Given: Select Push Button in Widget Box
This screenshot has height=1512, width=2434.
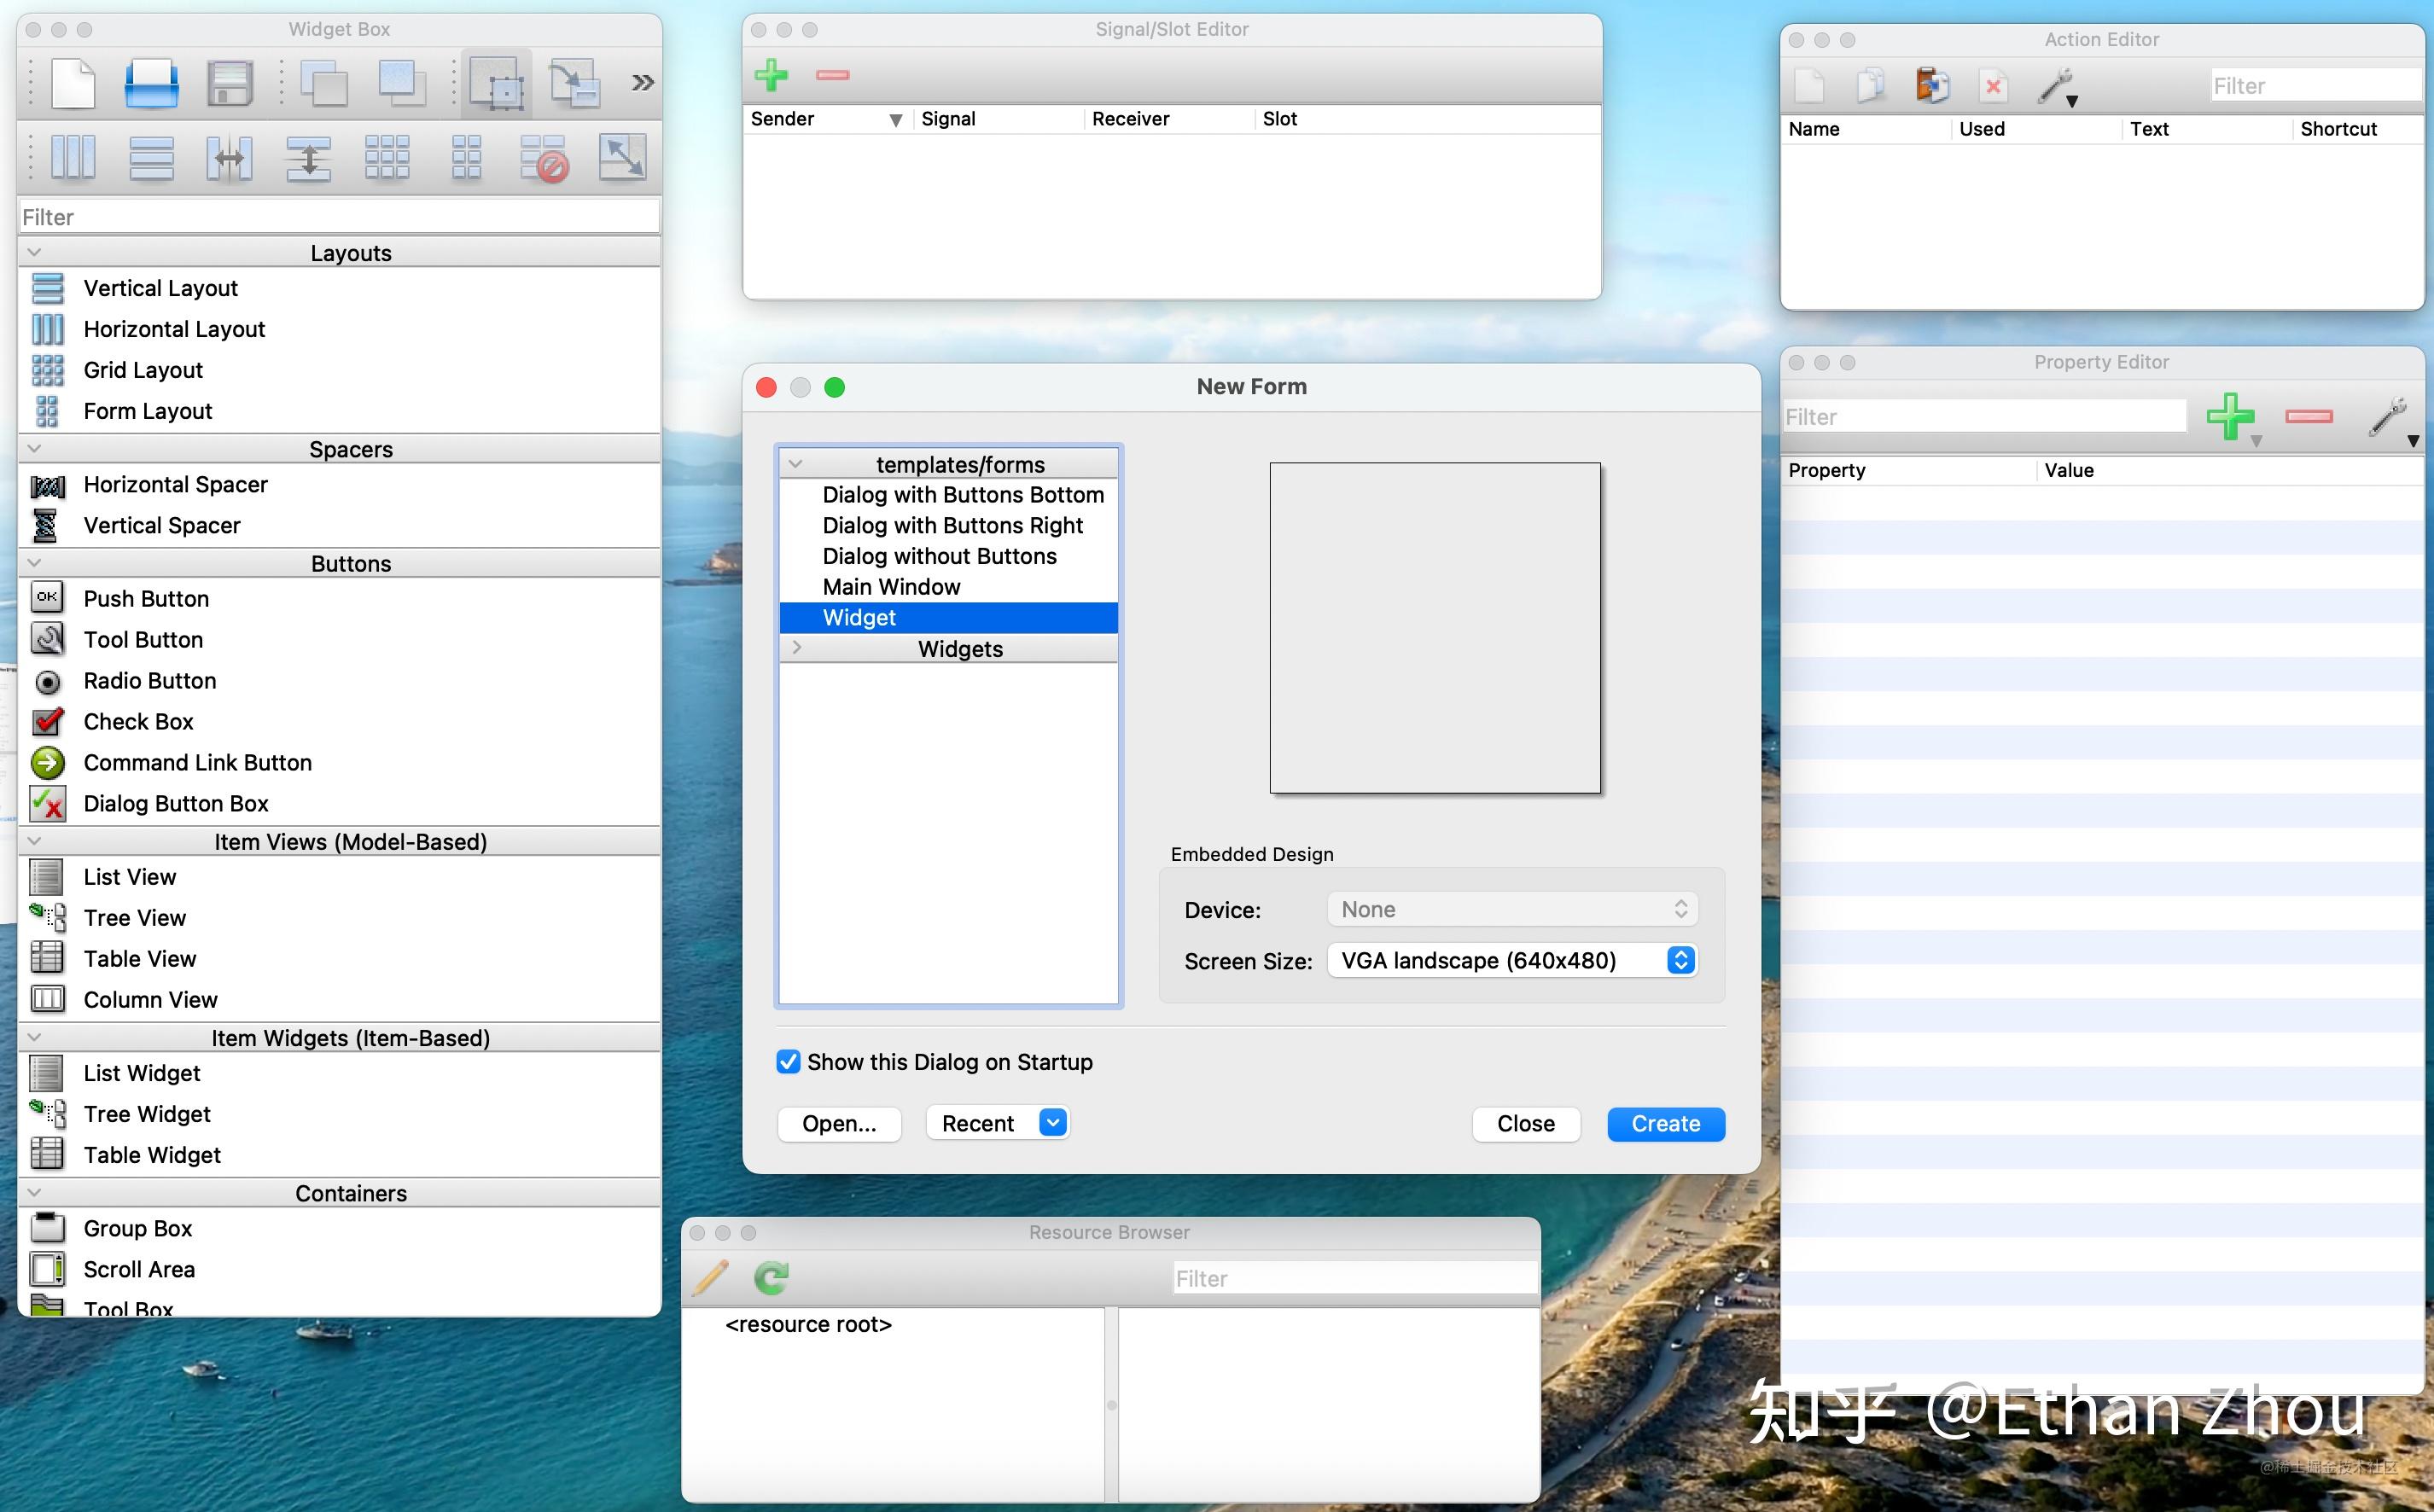Looking at the screenshot, I should click(146, 598).
